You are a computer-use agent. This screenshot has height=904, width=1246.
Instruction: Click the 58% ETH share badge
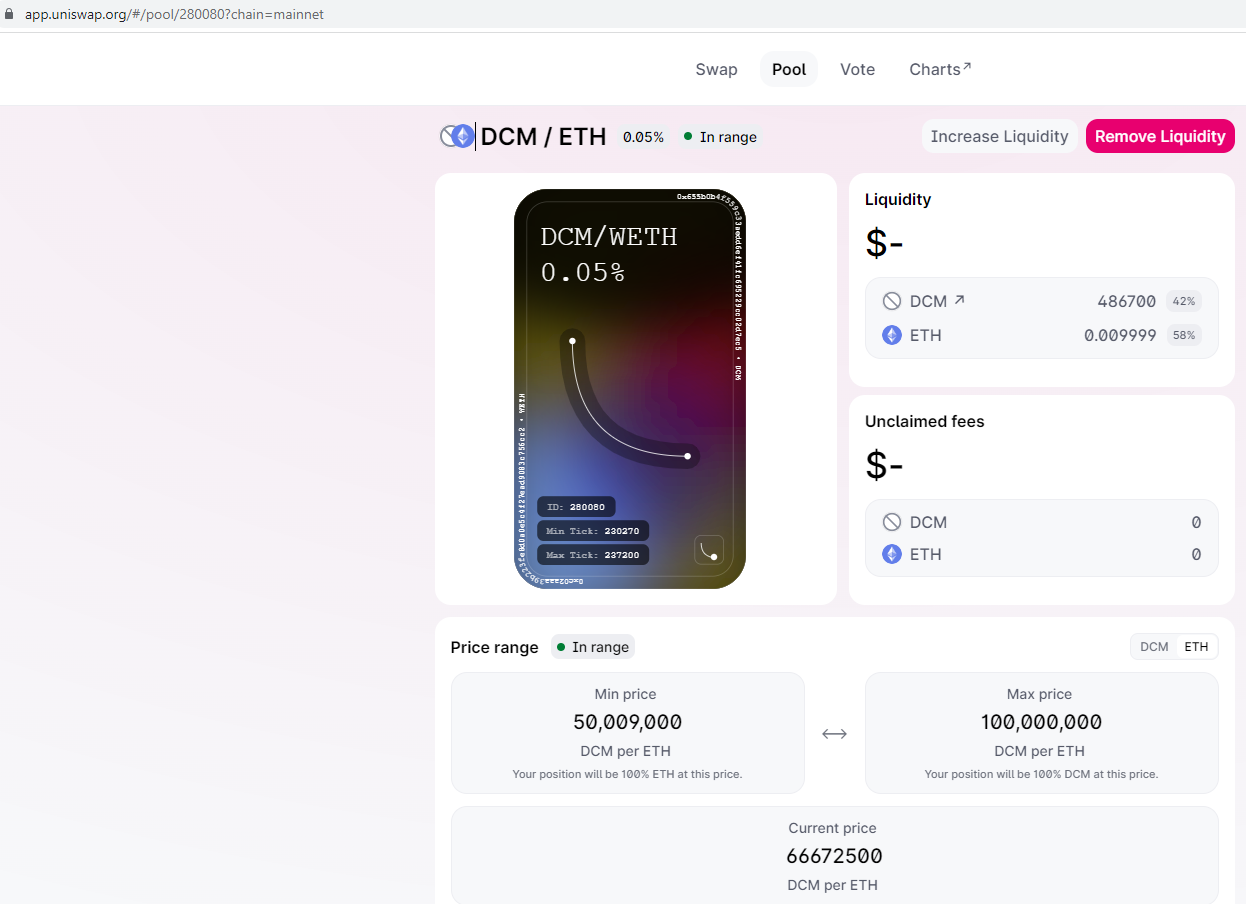1184,335
